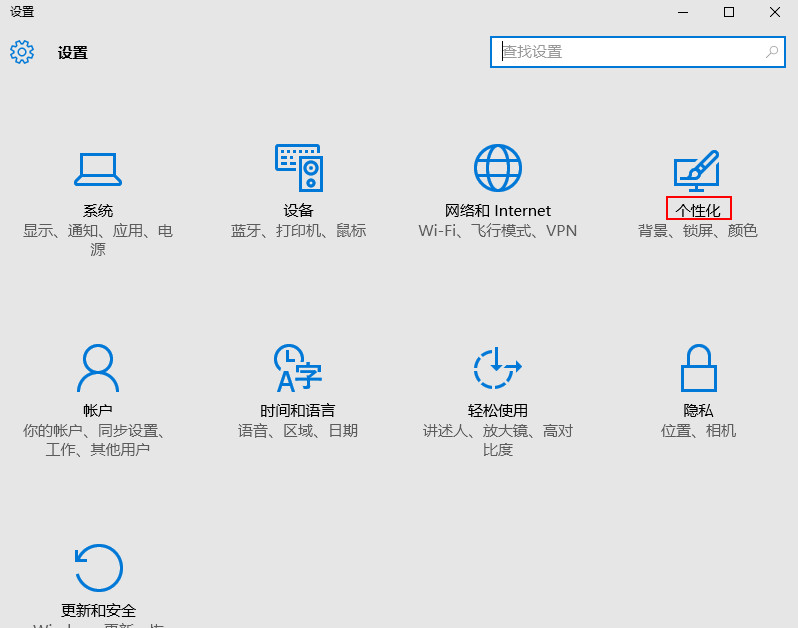Click the 轻松使用 label
This screenshot has width=798, height=628.
point(498,410)
